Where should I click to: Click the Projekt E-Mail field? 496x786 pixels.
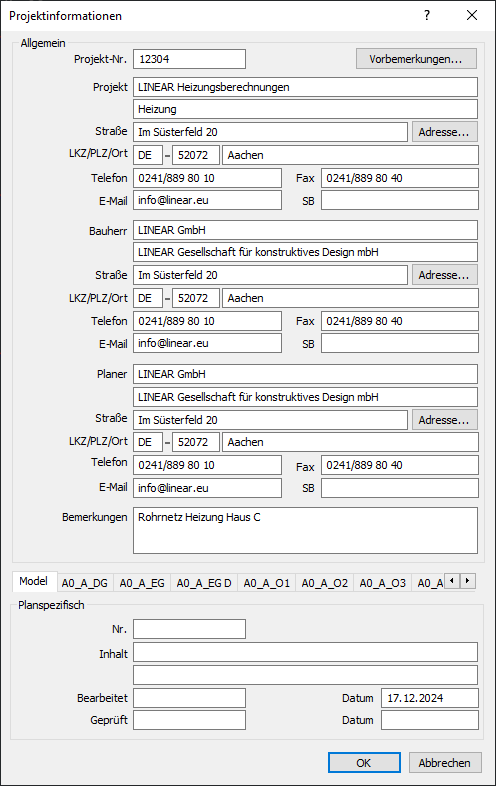207,200
